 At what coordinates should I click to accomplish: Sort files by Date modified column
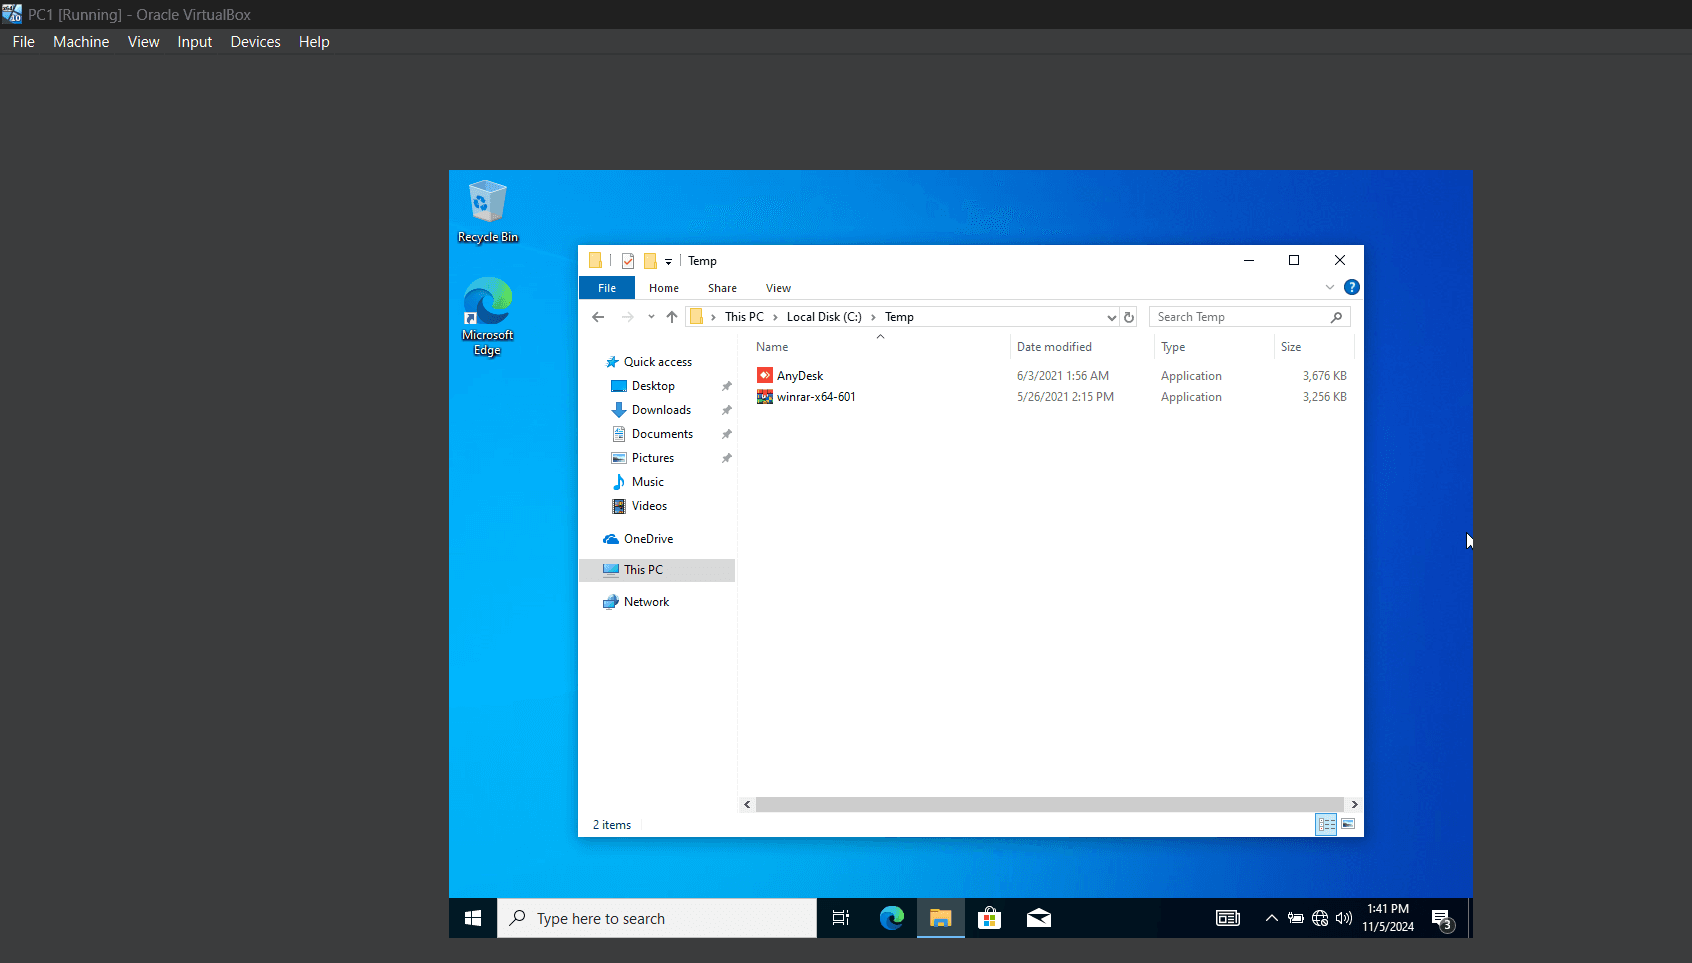click(1054, 347)
